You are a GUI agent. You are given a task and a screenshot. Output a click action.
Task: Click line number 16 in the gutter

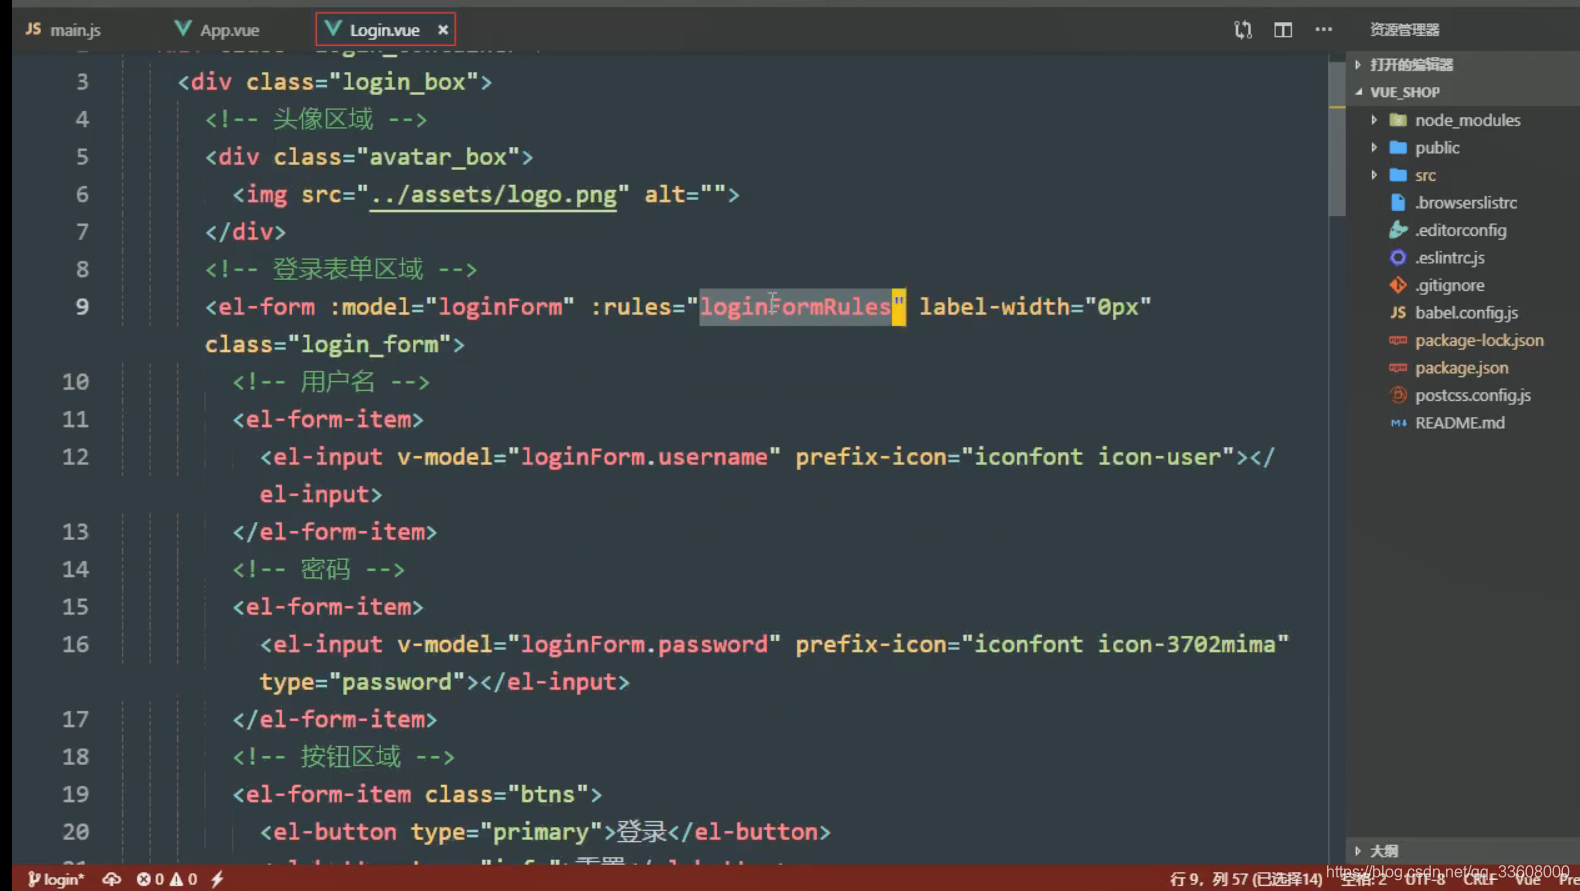tap(75, 645)
